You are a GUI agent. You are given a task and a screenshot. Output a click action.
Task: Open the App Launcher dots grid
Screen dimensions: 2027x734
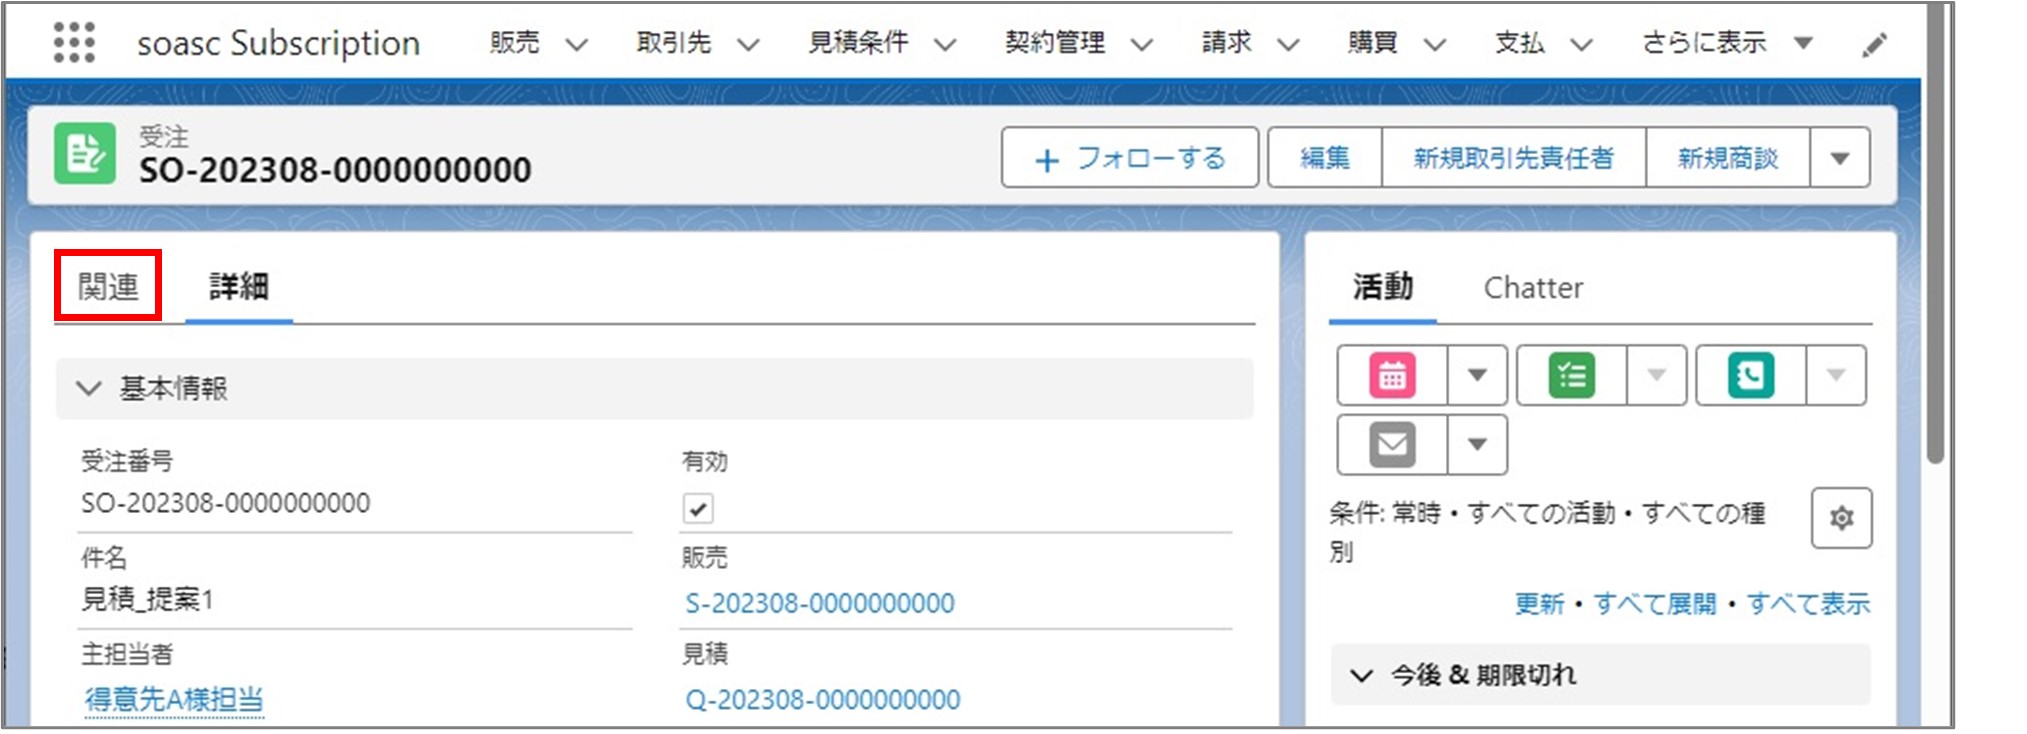(74, 43)
